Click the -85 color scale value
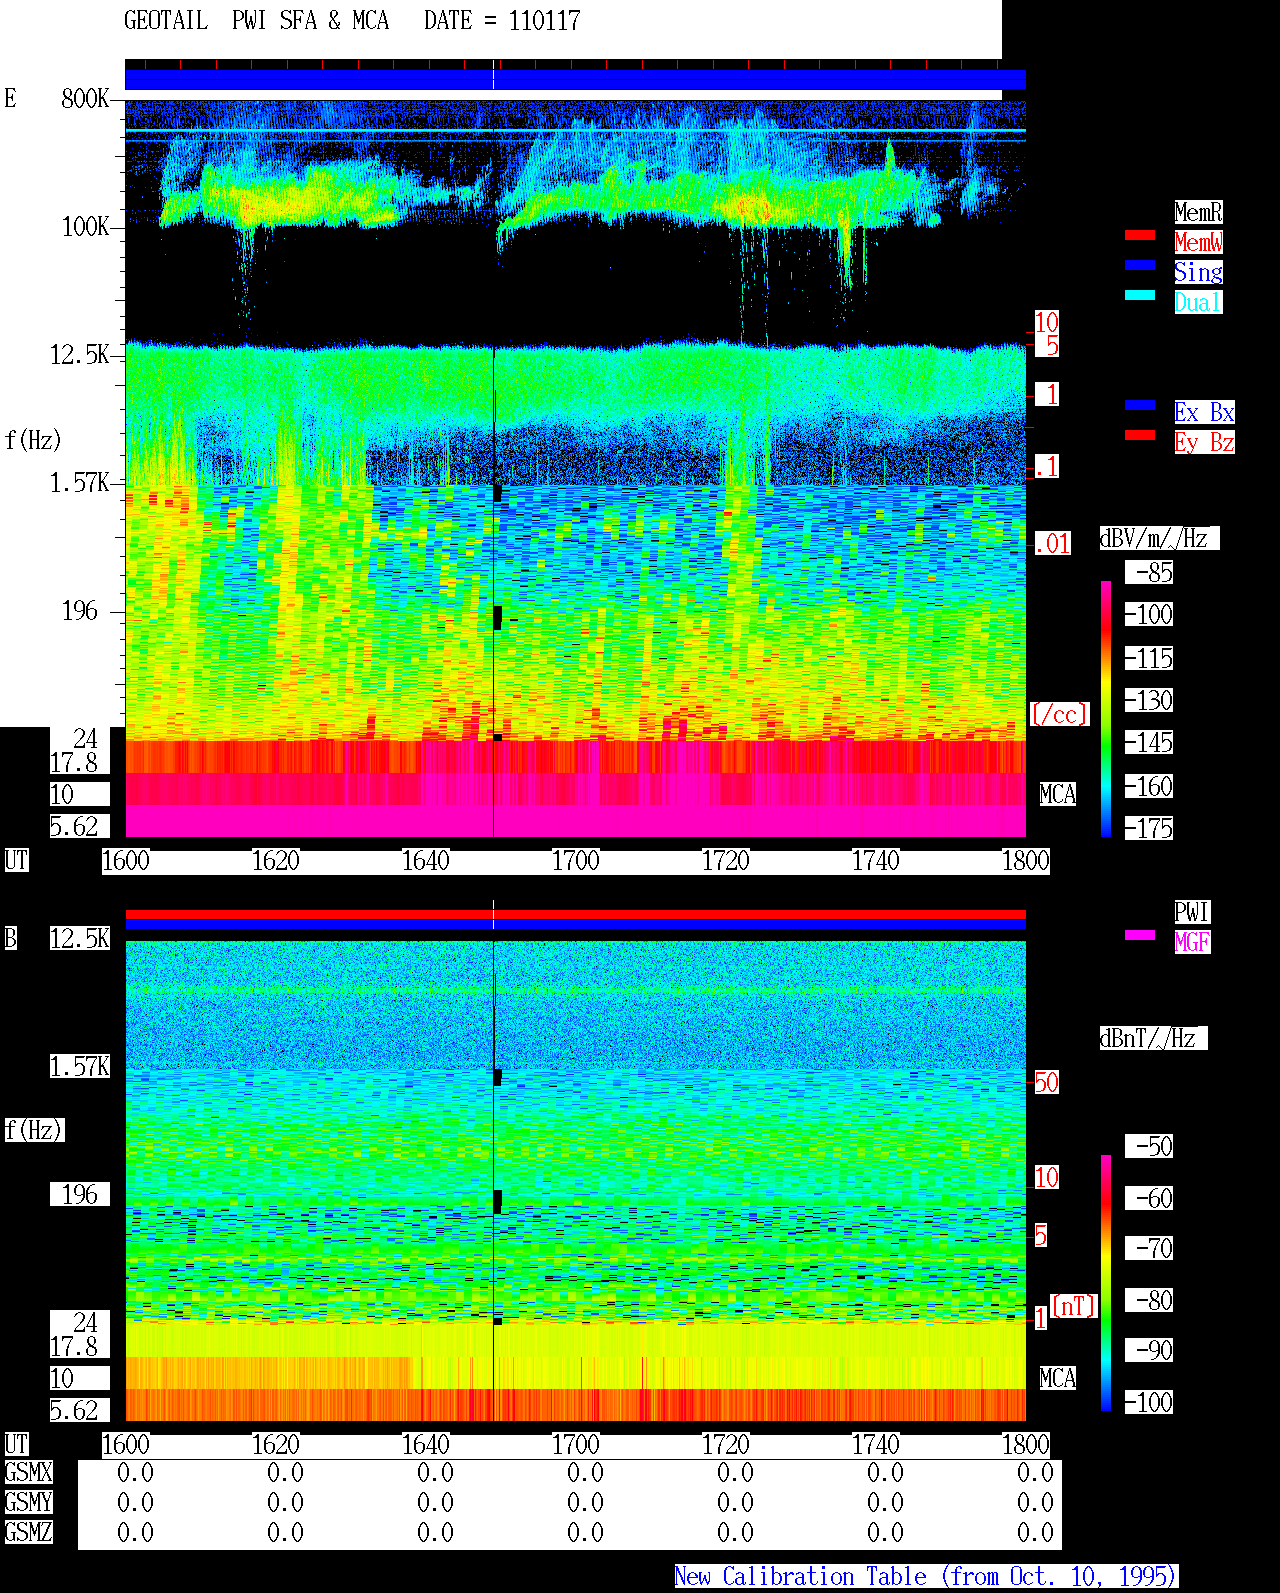Viewport: 1280px width, 1593px height. pos(1149,572)
